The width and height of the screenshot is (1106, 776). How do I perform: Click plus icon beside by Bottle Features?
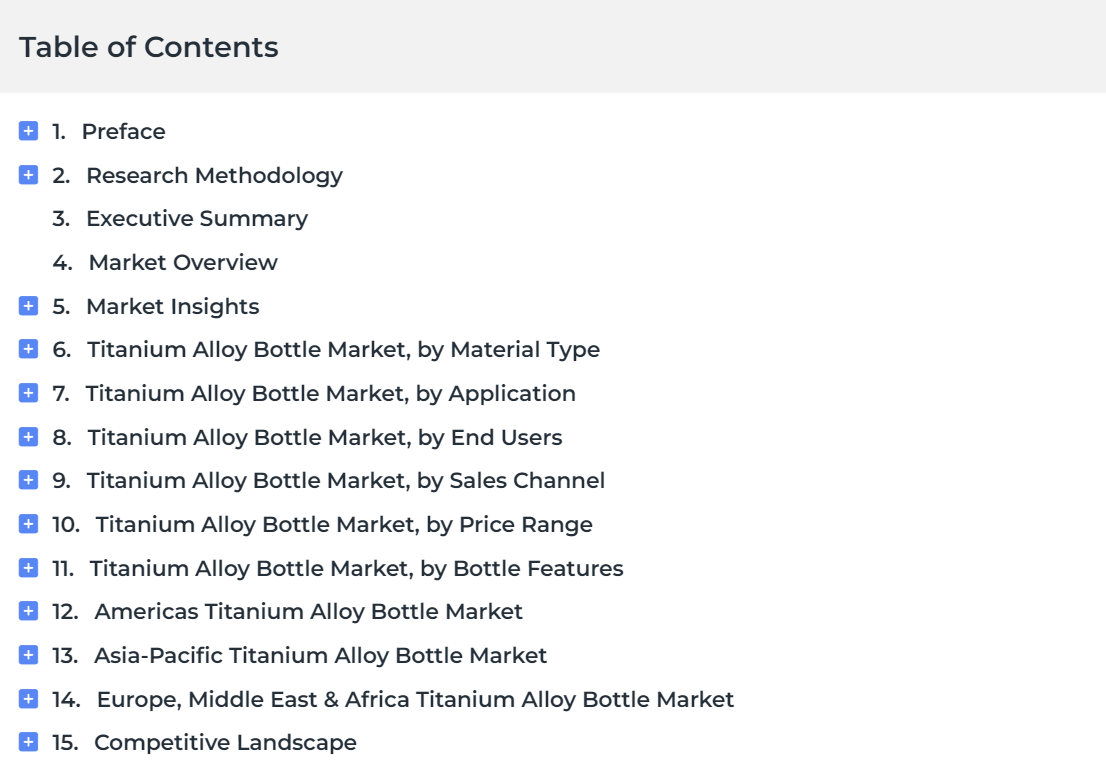click(x=28, y=567)
